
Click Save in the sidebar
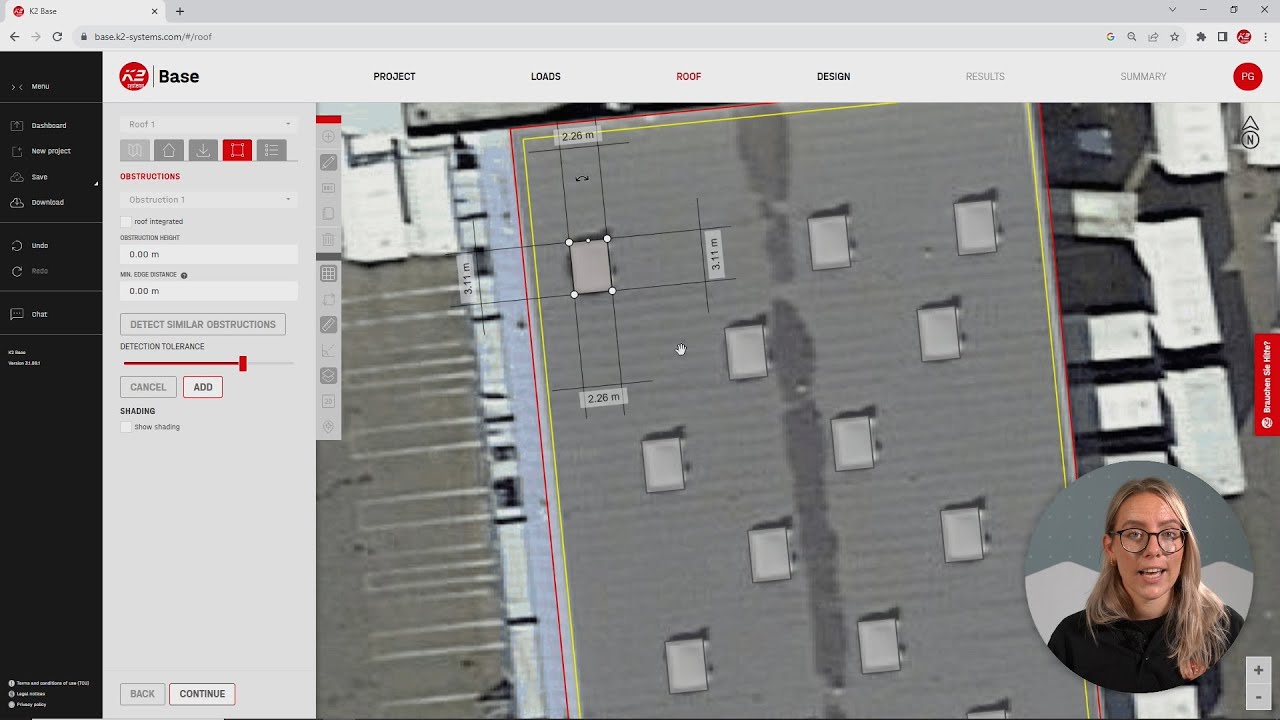(29, 177)
